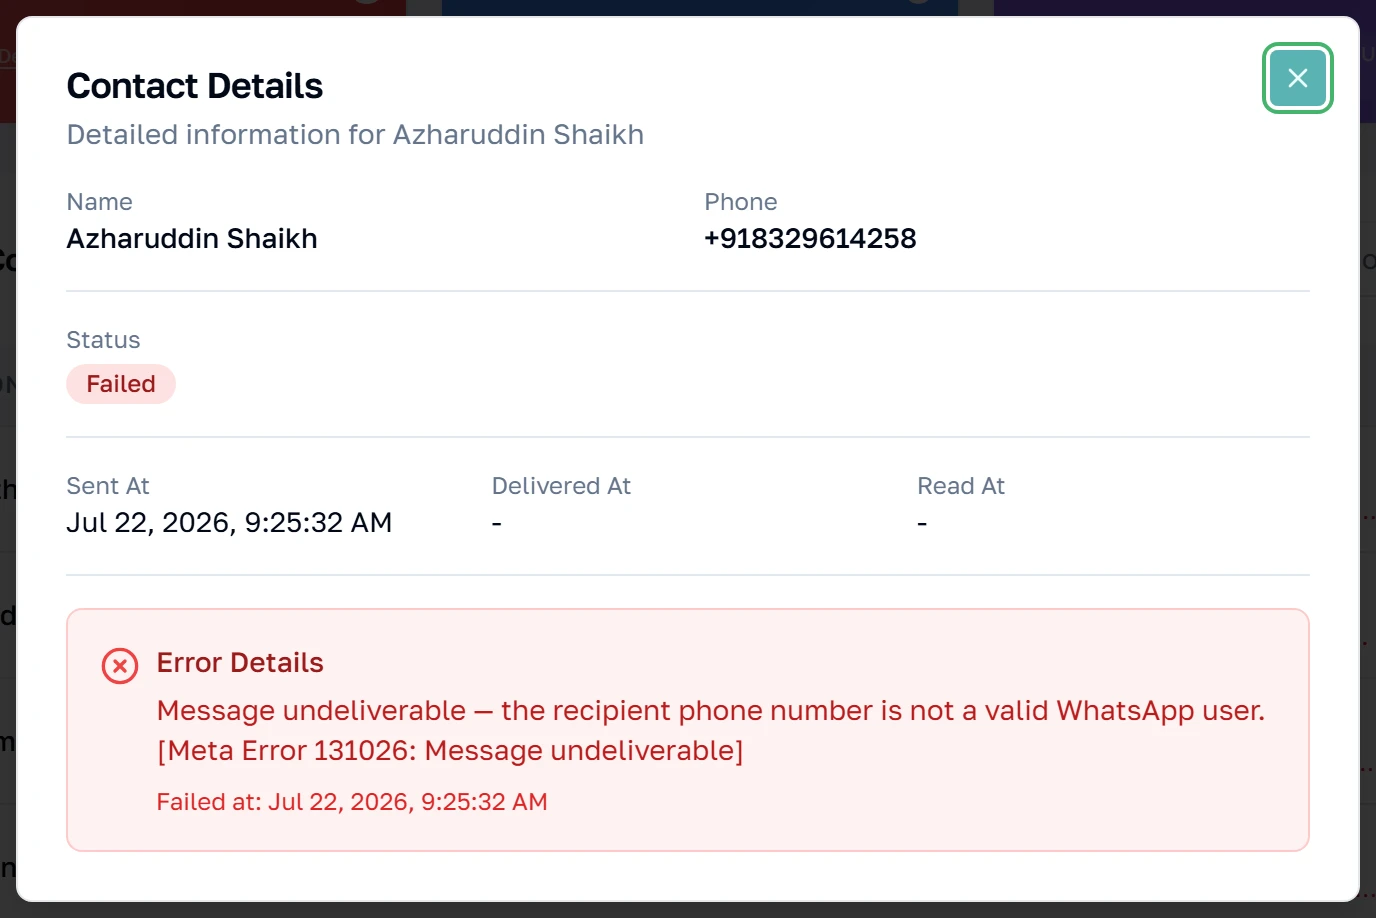Click the Phone field label

coord(741,202)
